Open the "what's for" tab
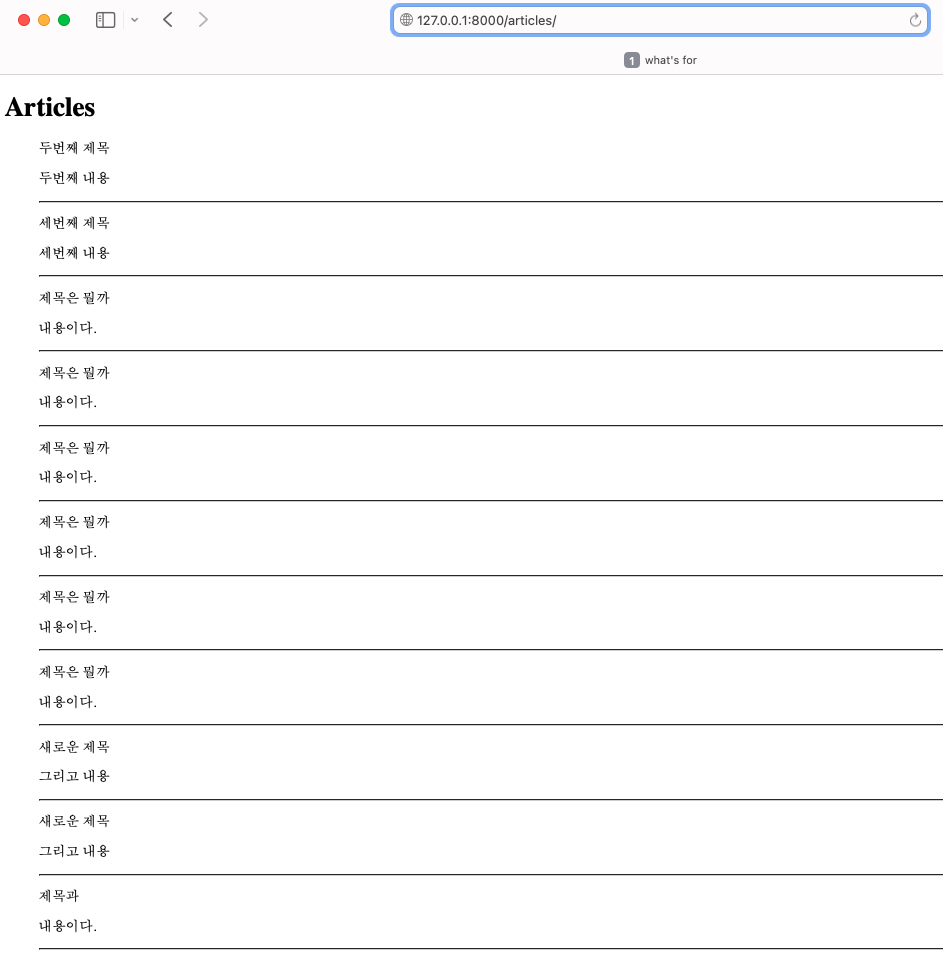The image size is (943, 966). [x=660, y=60]
